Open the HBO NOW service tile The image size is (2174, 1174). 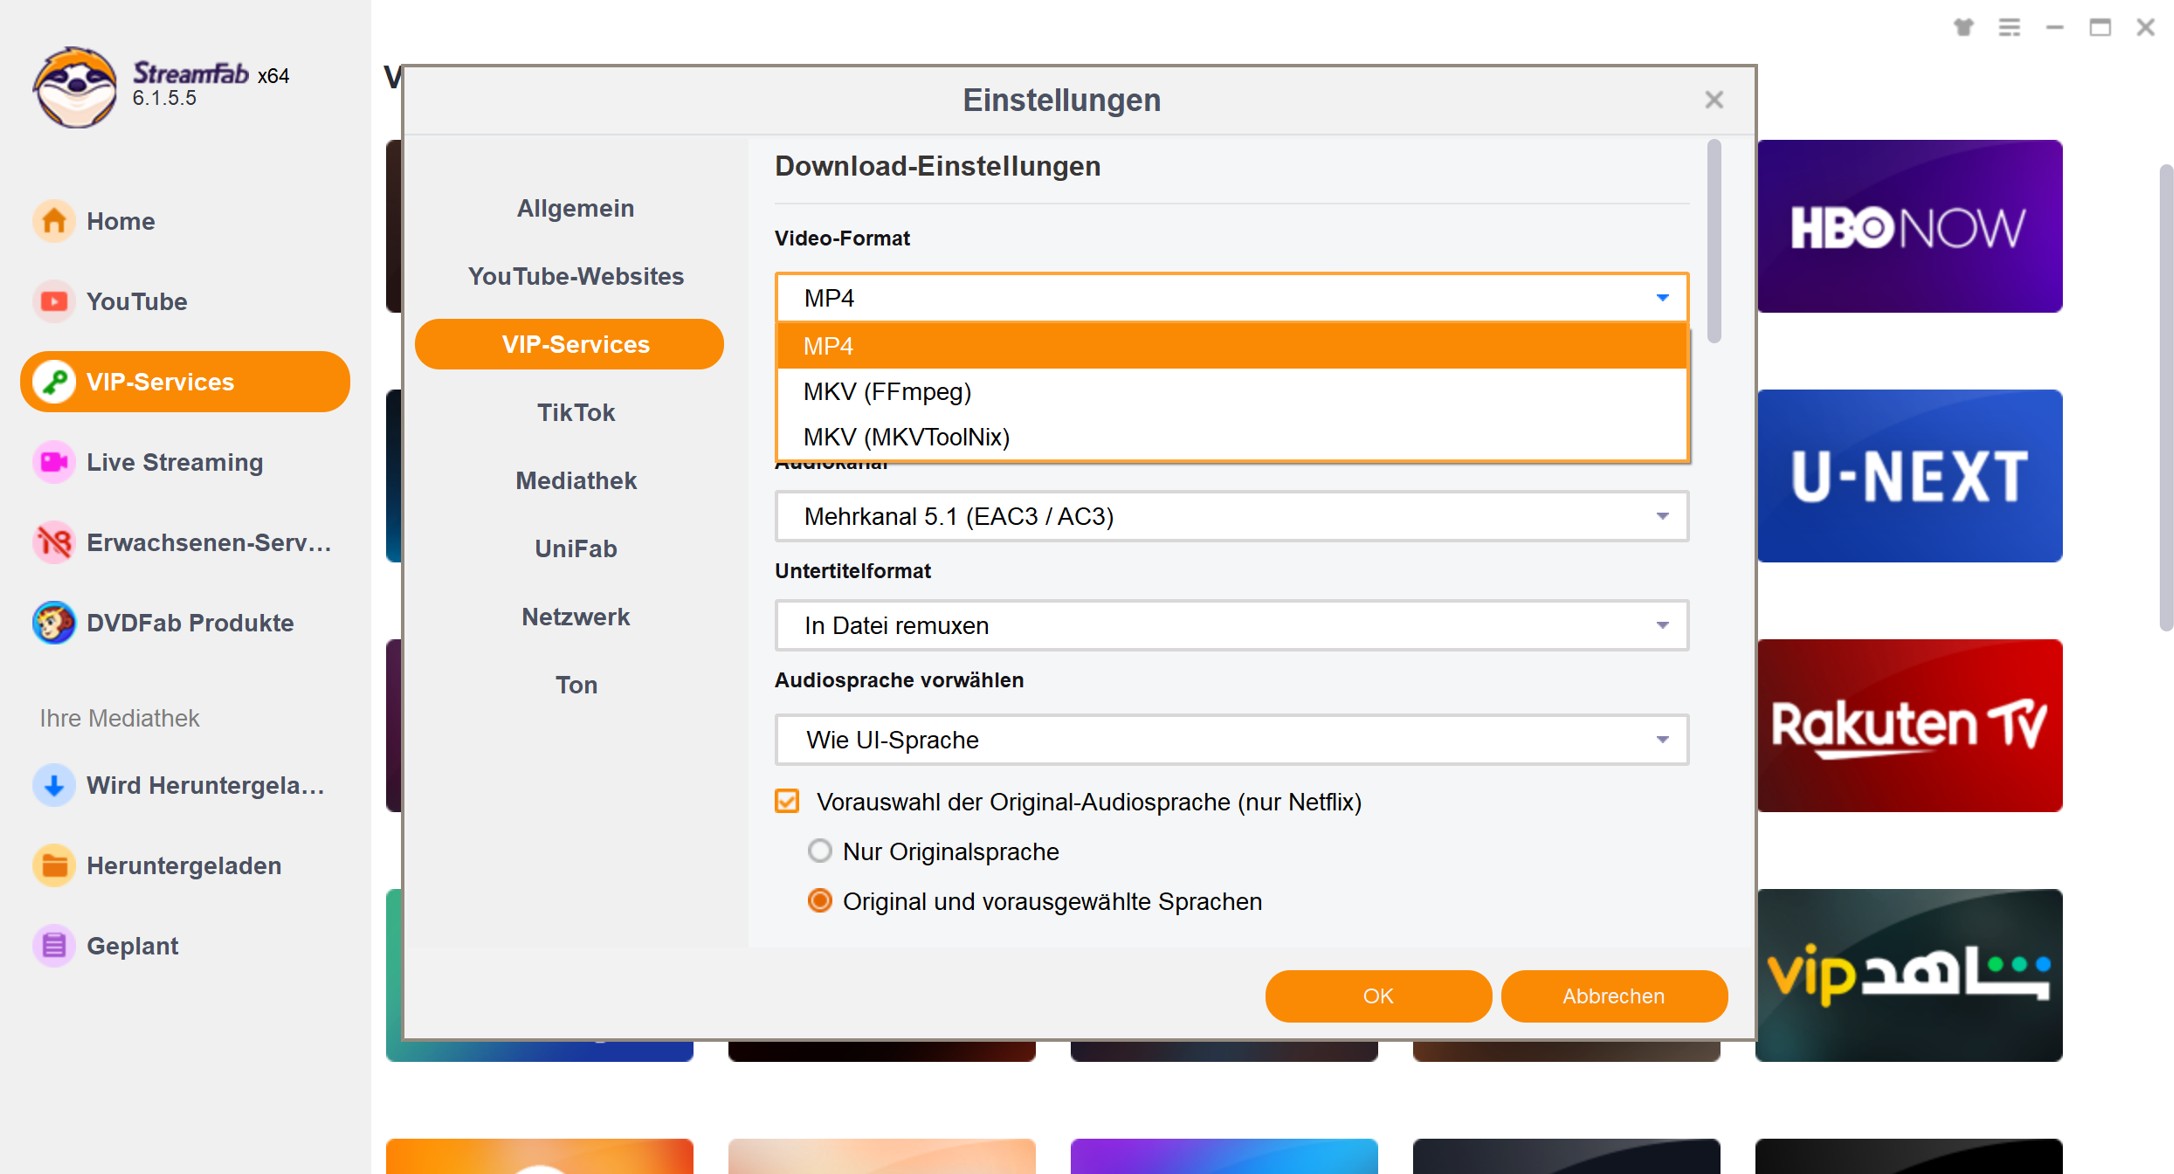click(x=1909, y=226)
